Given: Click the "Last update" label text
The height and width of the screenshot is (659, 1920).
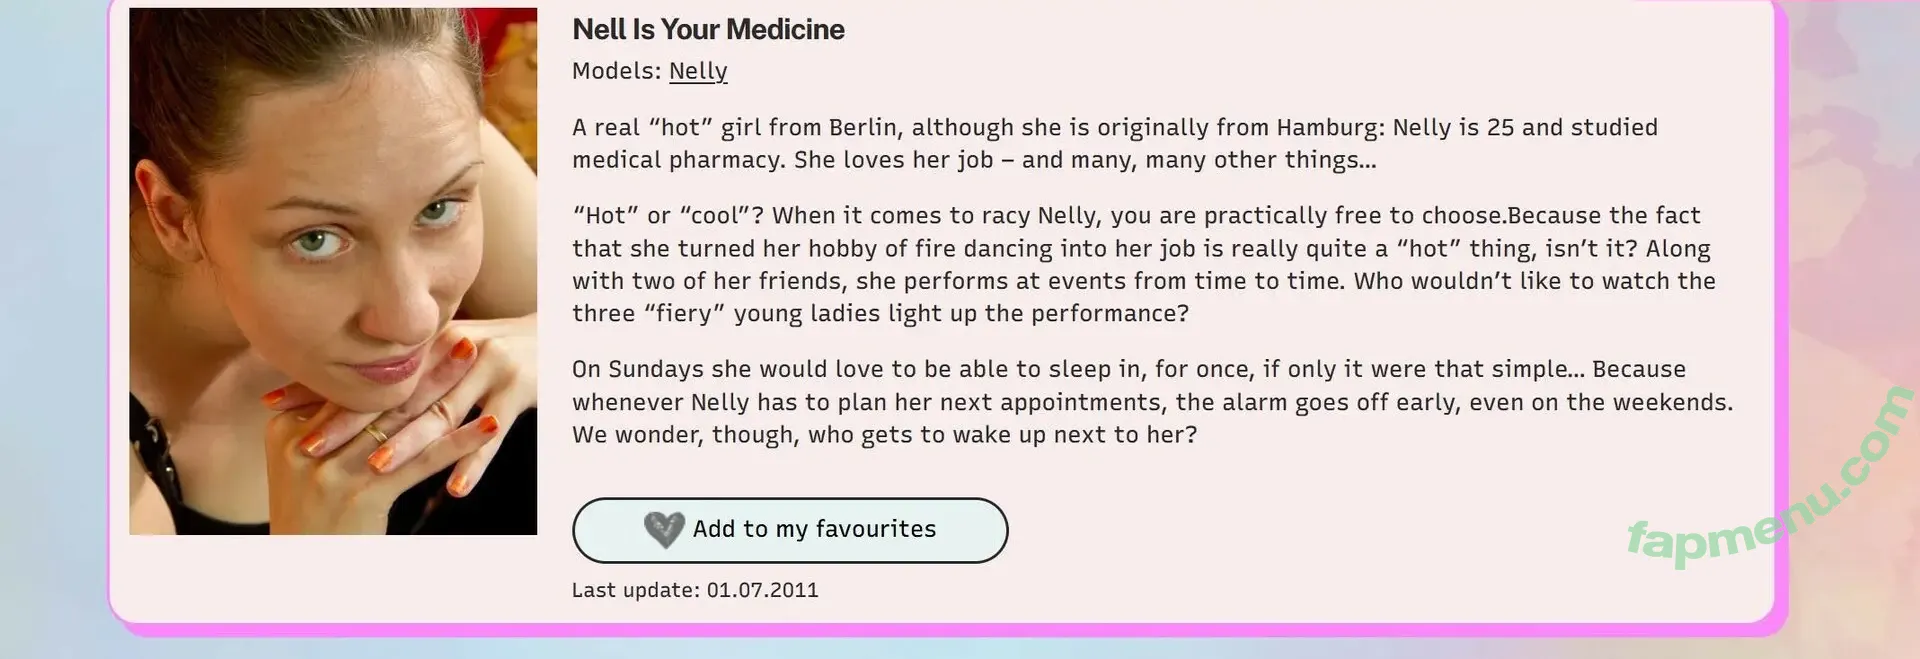Looking at the screenshot, I should (x=635, y=590).
